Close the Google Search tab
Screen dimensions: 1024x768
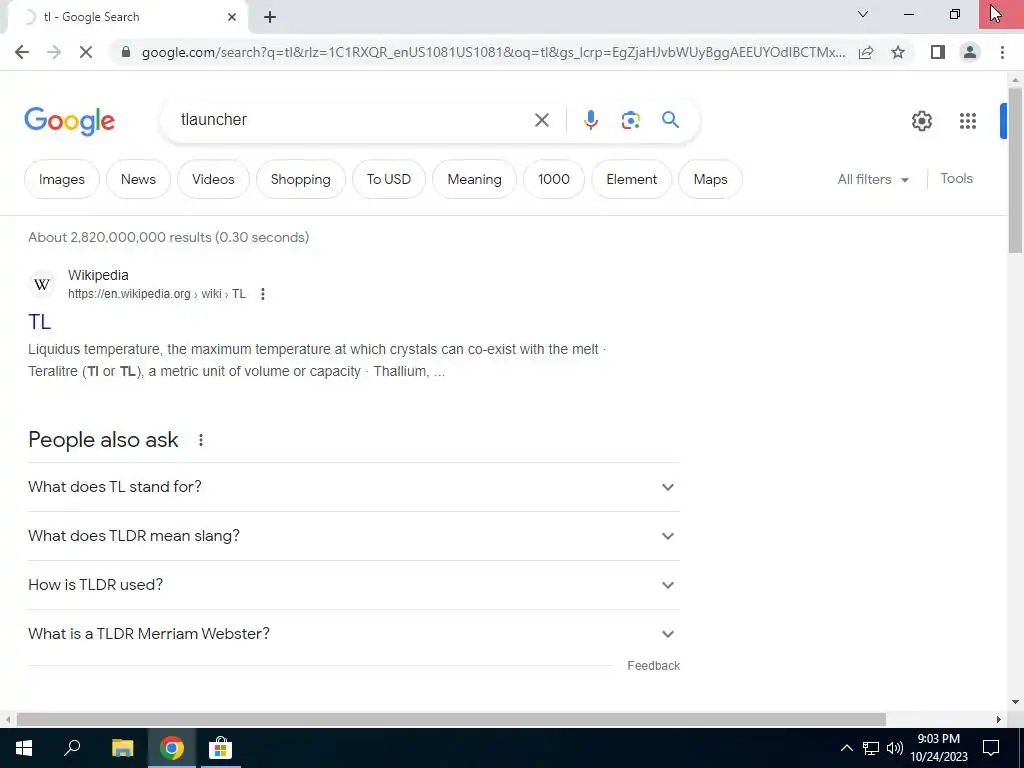click(x=232, y=17)
